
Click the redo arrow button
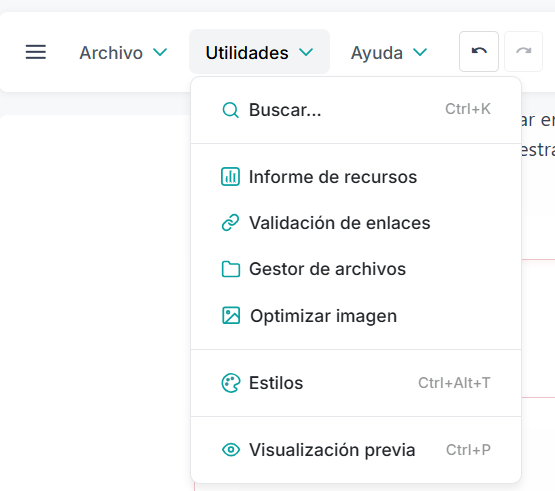coord(523,51)
